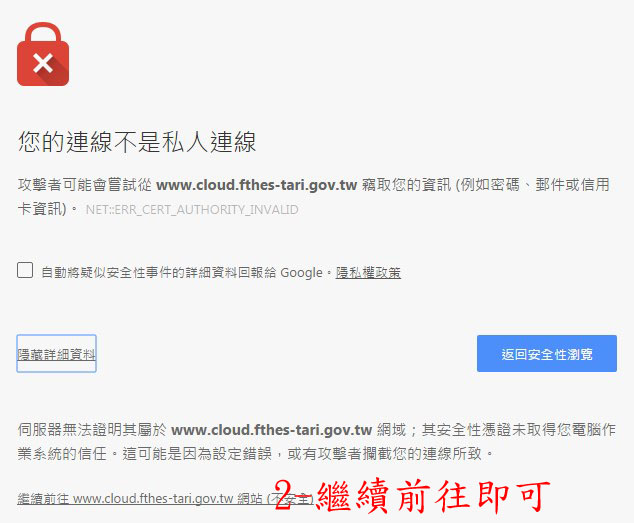Click bold domain in the server details paragraph
634x523 pixels.
pos(271,430)
